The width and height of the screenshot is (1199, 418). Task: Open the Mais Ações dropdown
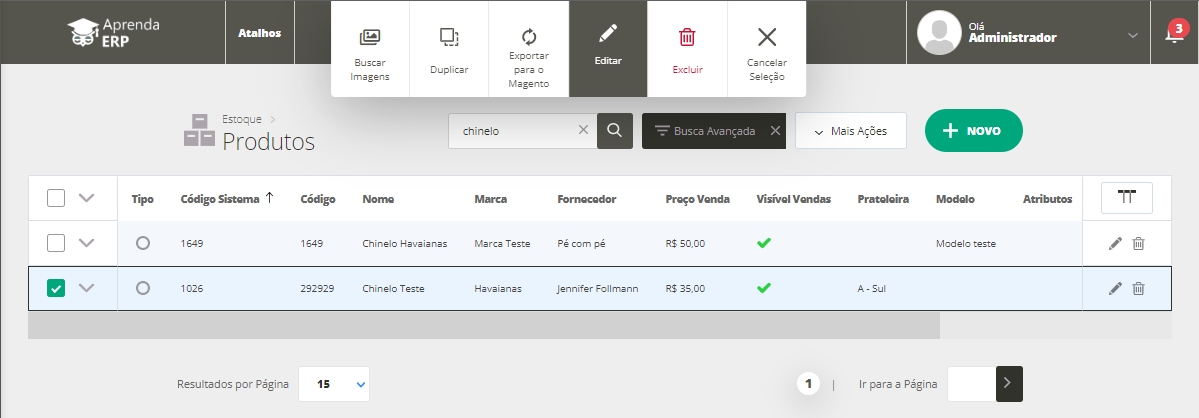[x=850, y=131]
